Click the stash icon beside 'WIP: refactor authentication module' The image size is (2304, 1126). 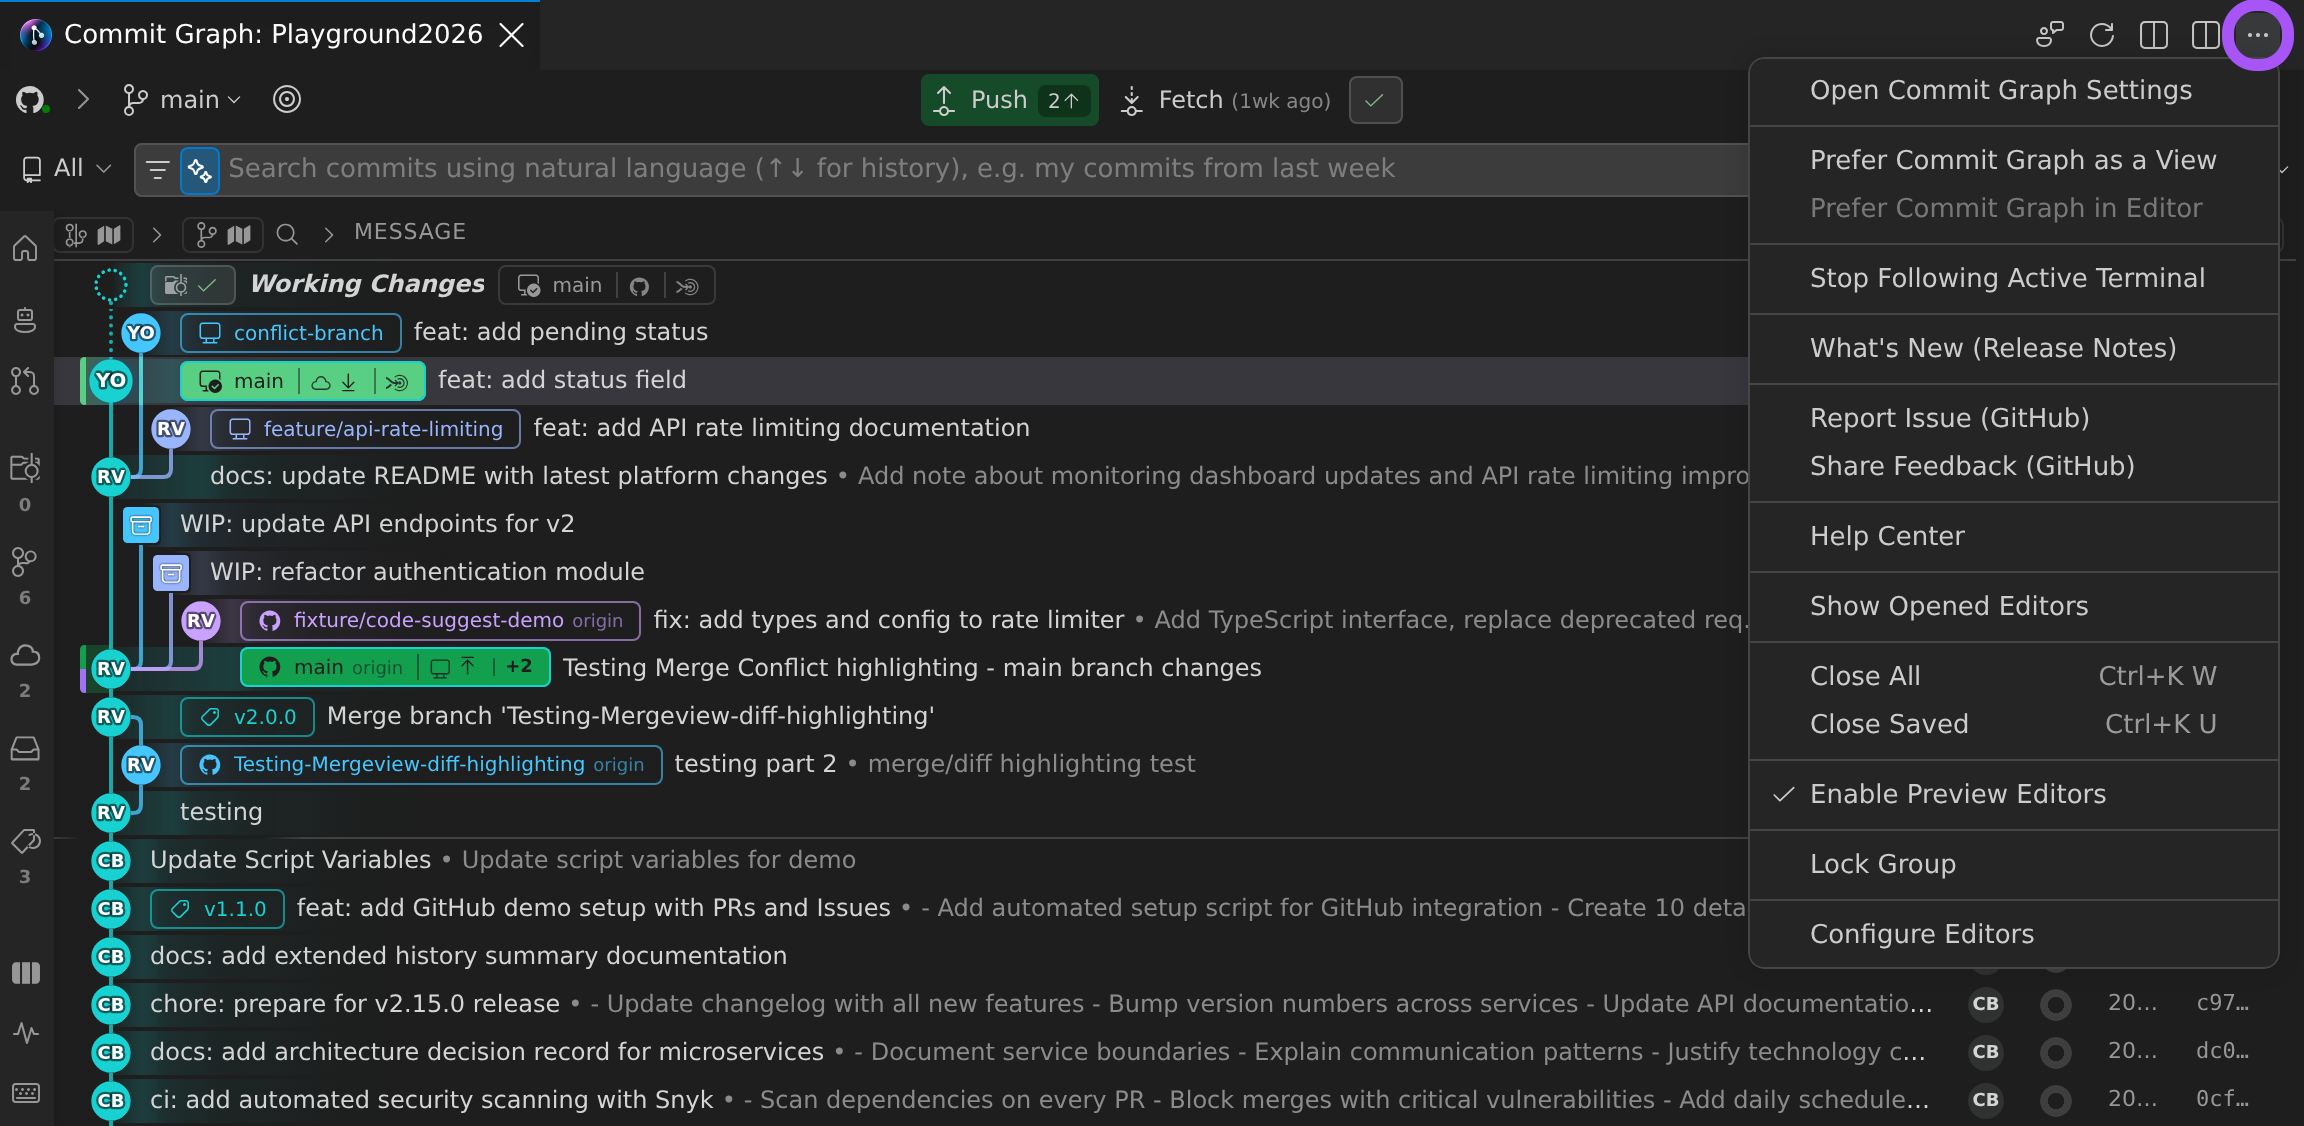tap(171, 572)
